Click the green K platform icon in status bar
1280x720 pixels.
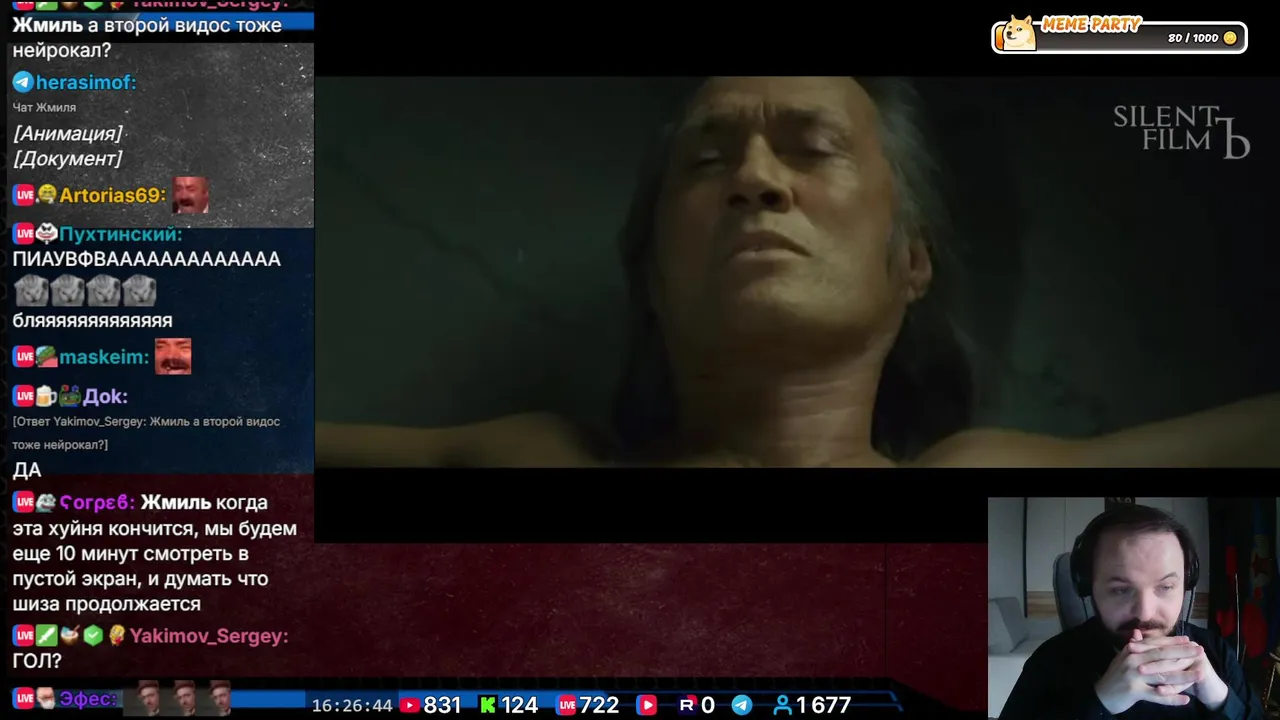tap(487, 705)
